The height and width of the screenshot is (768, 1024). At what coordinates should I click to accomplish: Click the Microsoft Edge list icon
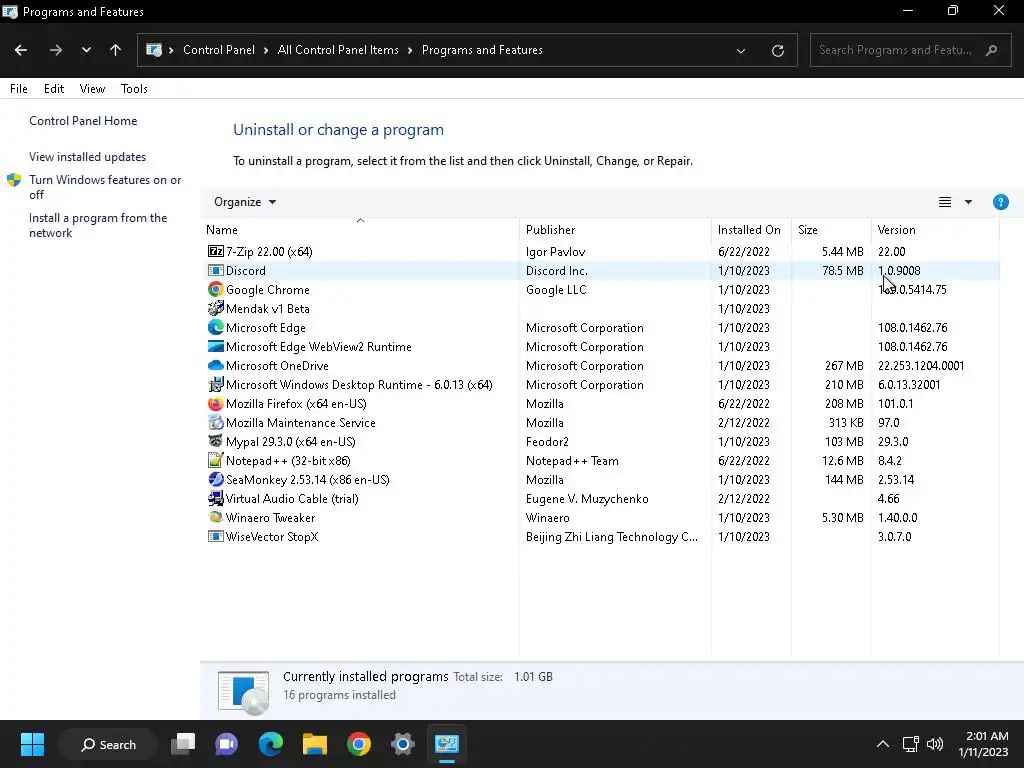(x=216, y=327)
